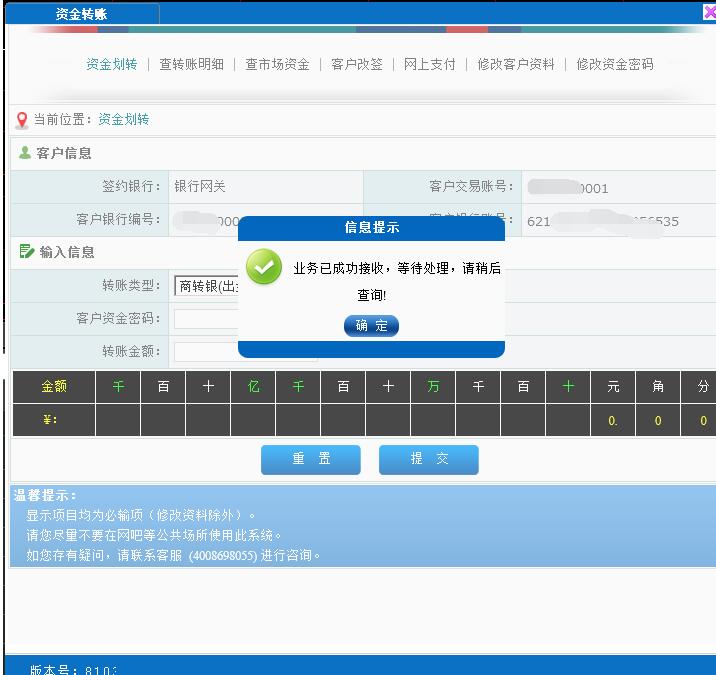Click the 信息提示 dialog title
Image resolution: width=716 pixels, height=675 pixels.
(371, 227)
